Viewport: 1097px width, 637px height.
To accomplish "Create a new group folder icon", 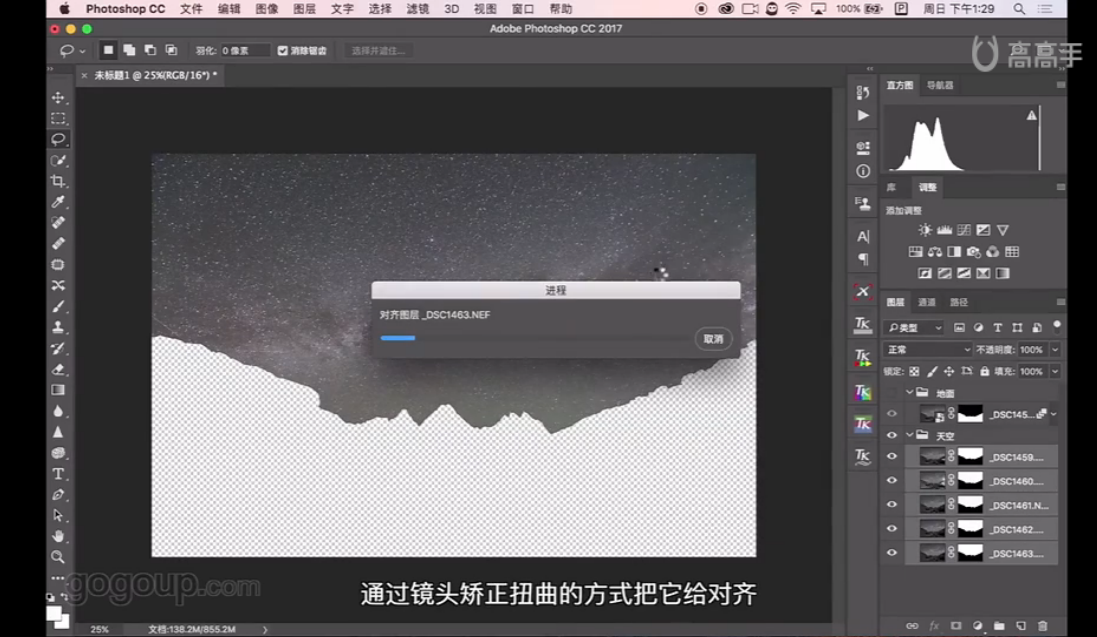I will 999,626.
